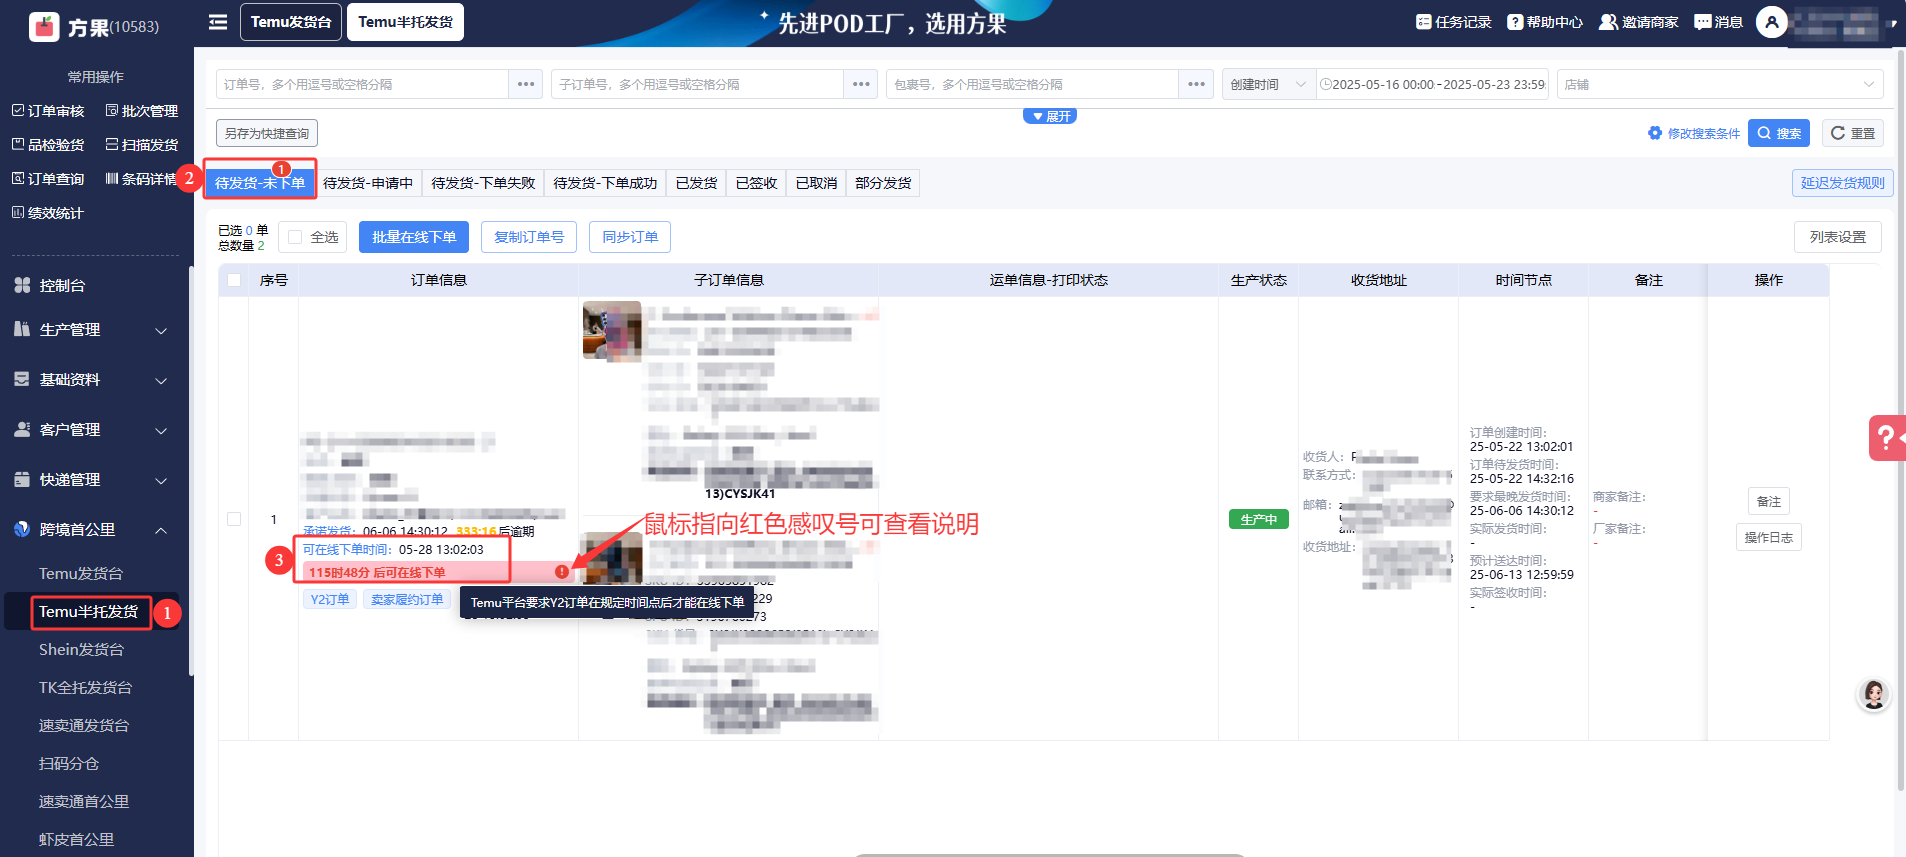Select the checkbox for order row 1

234,519
